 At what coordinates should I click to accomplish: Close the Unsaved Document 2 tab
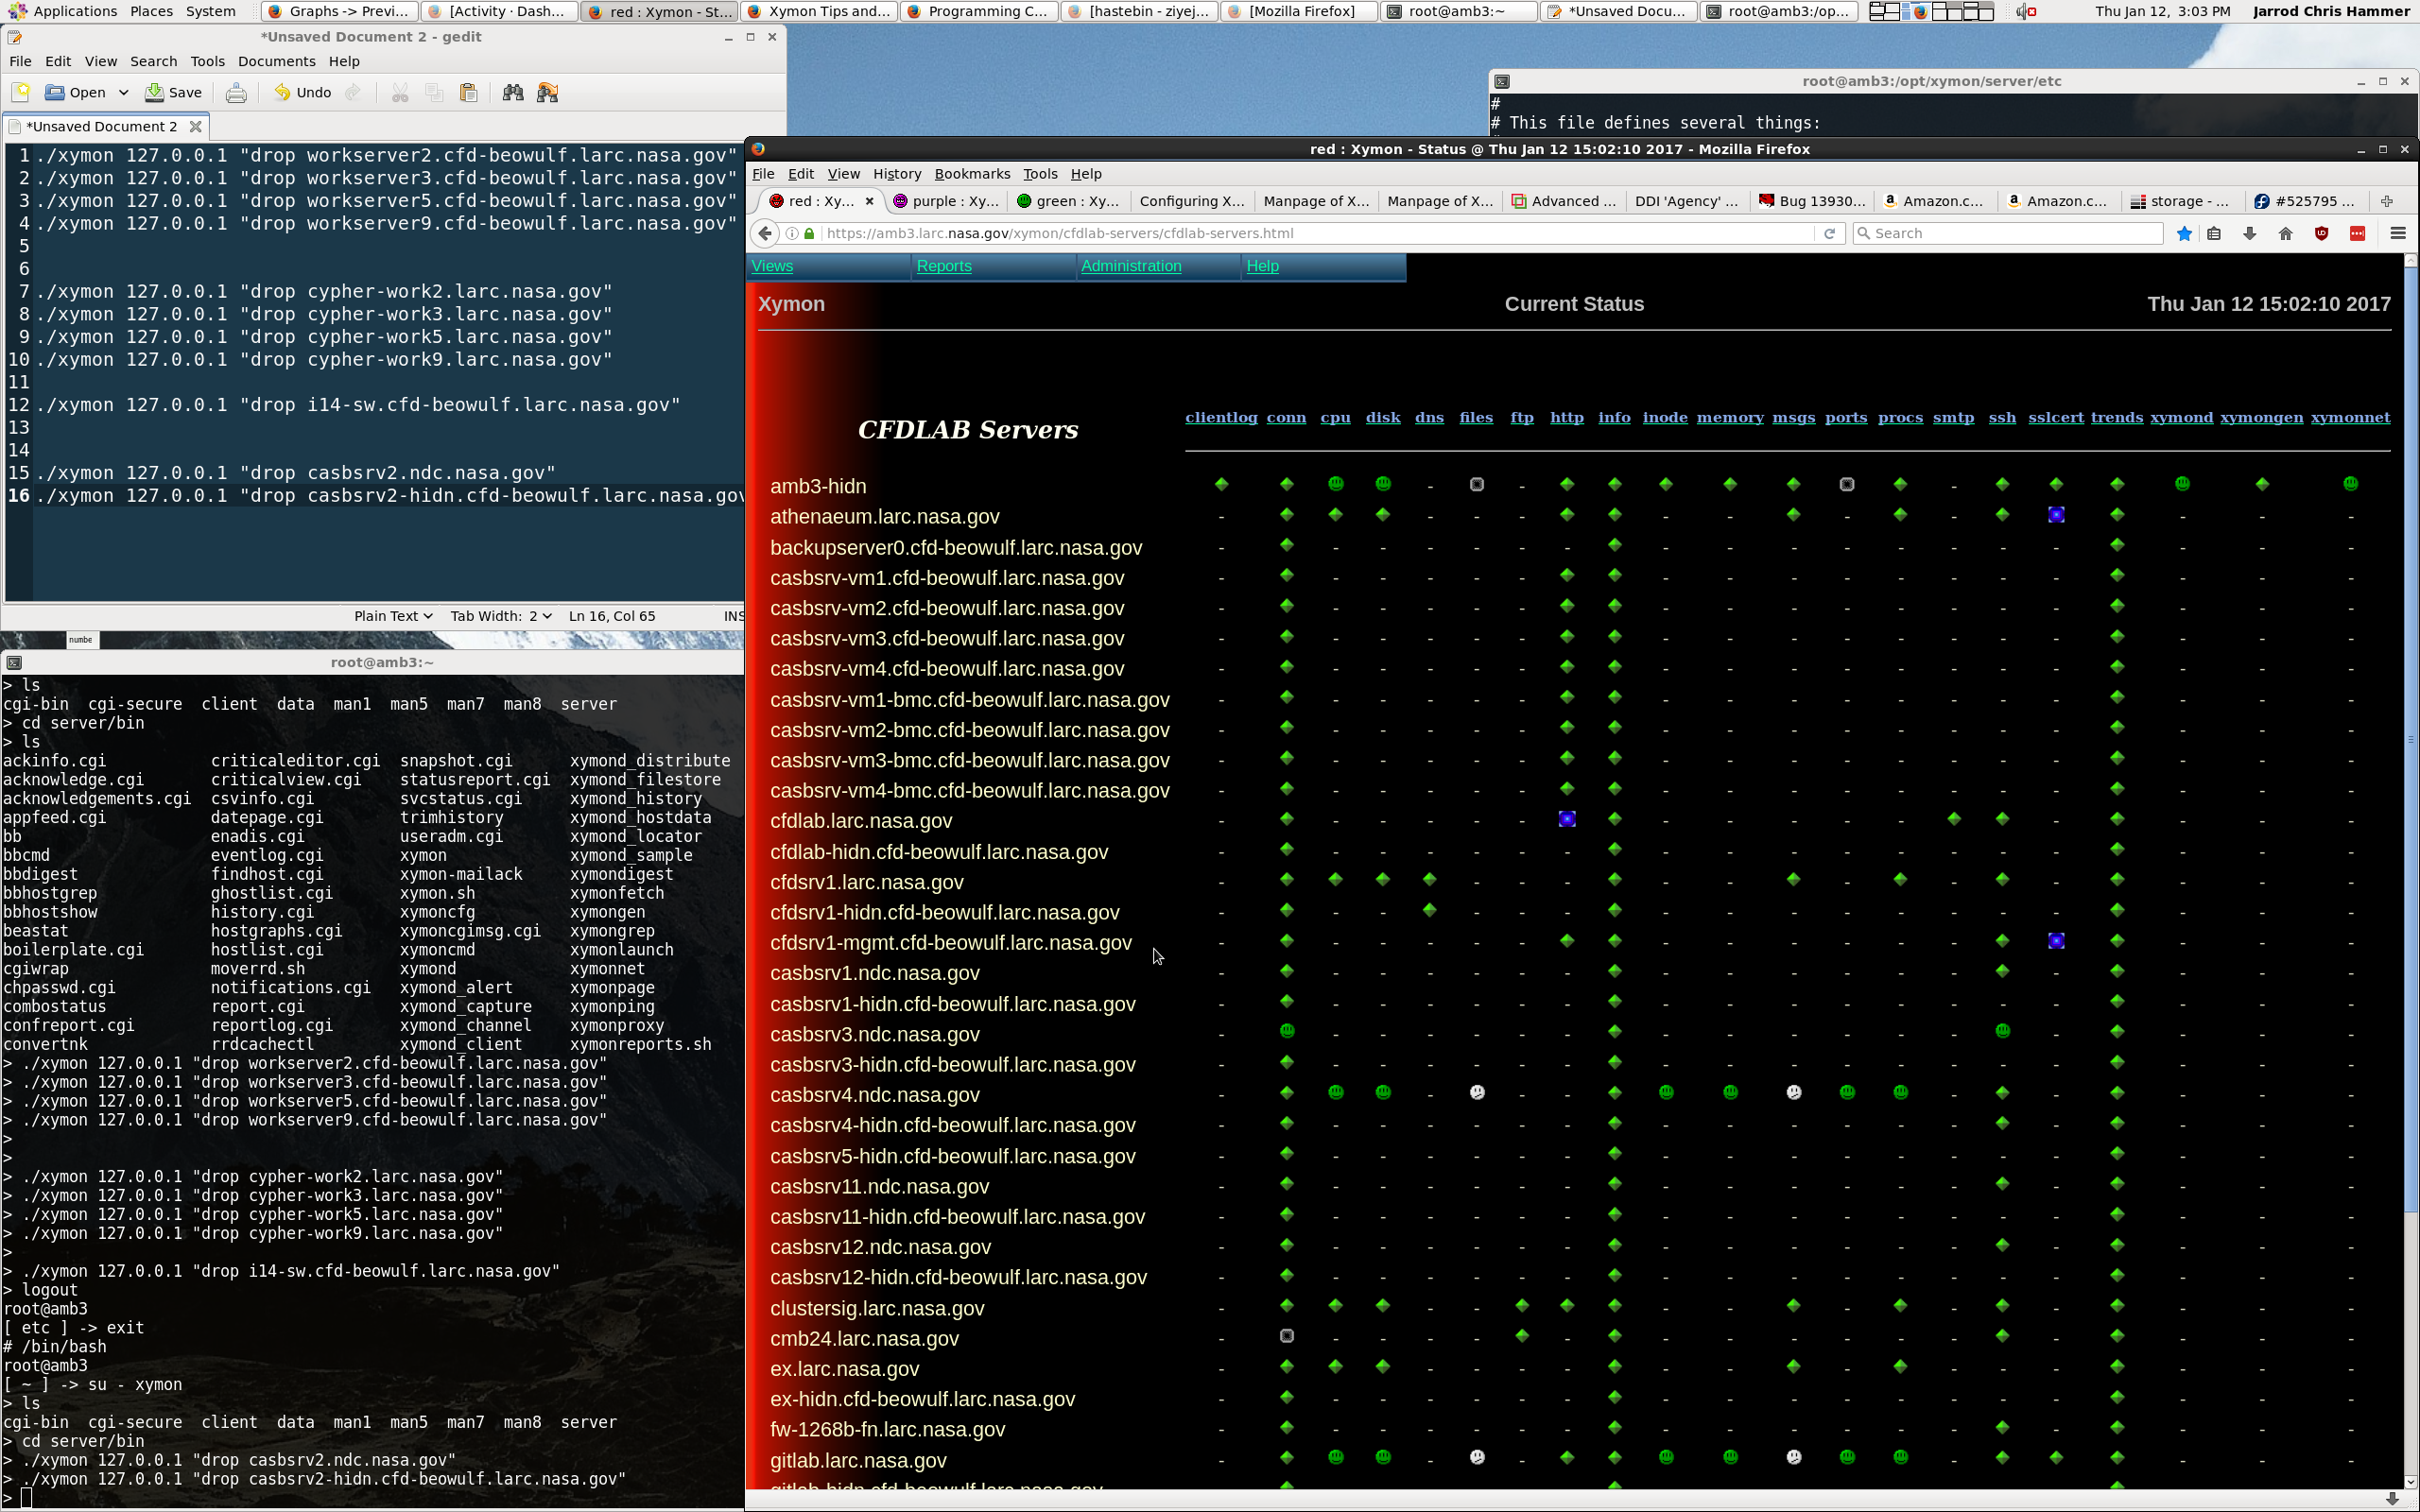[x=196, y=127]
